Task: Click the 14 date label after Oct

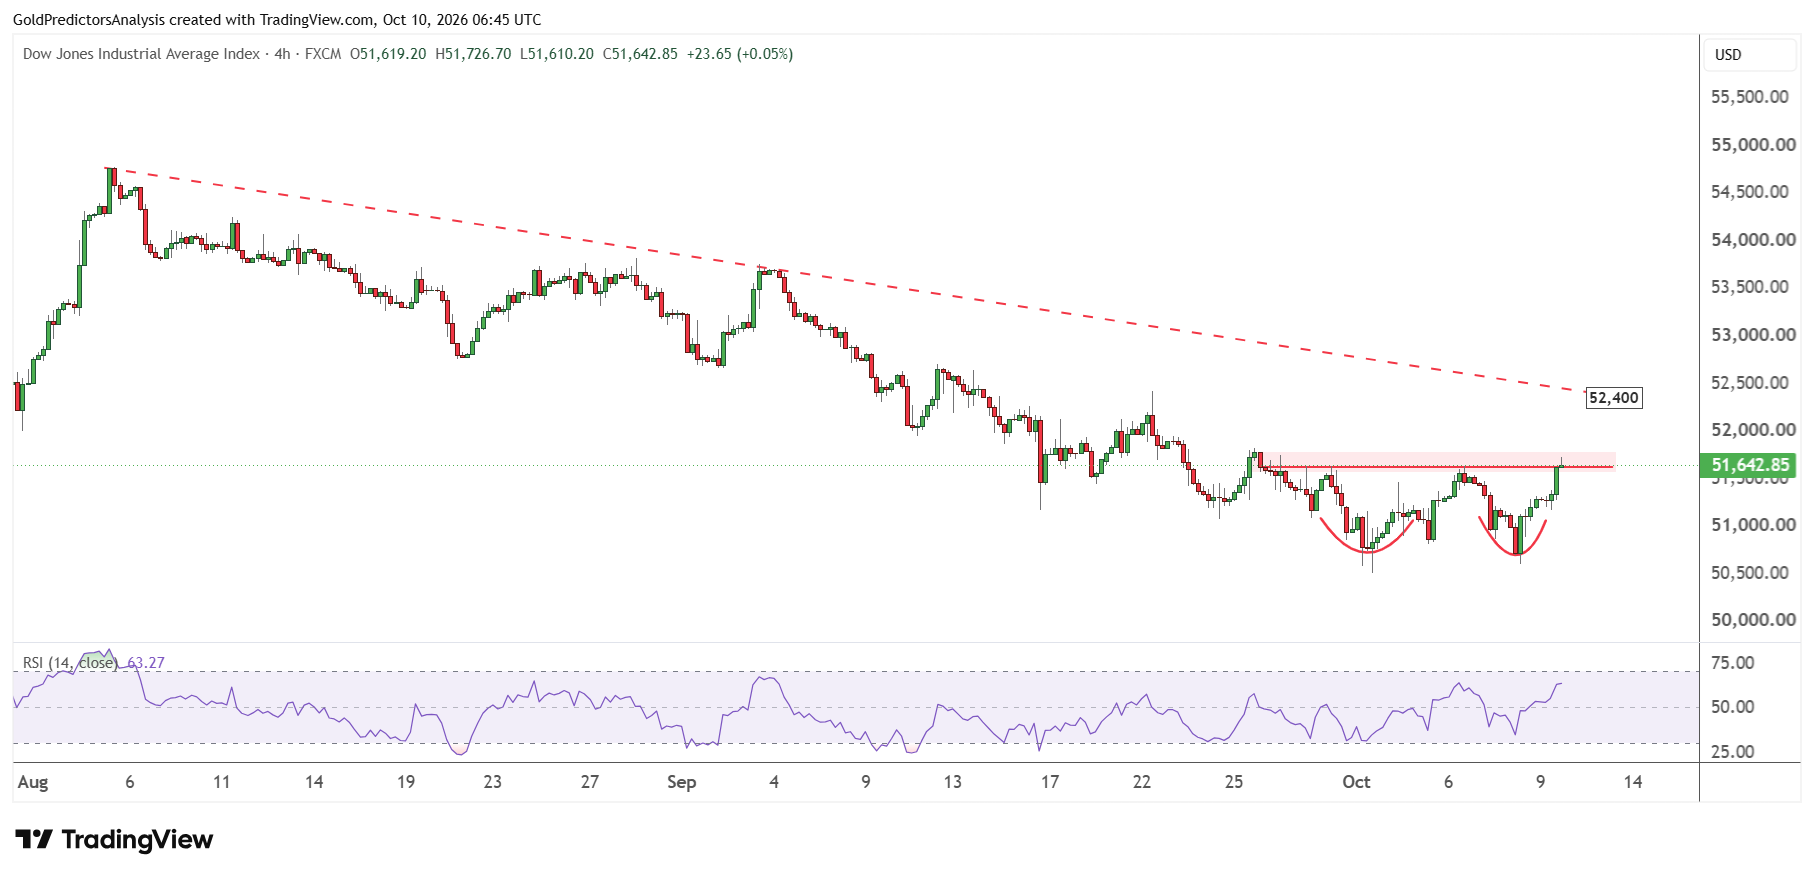Action: pos(1632,782)
